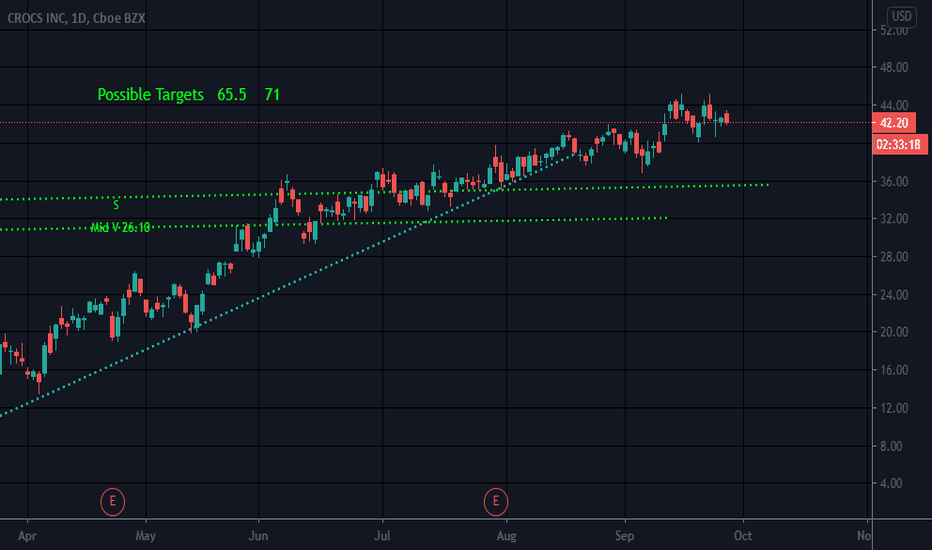Click the Aug label on time axis
This screenshot has height=550, width=932.
[506, 536]
